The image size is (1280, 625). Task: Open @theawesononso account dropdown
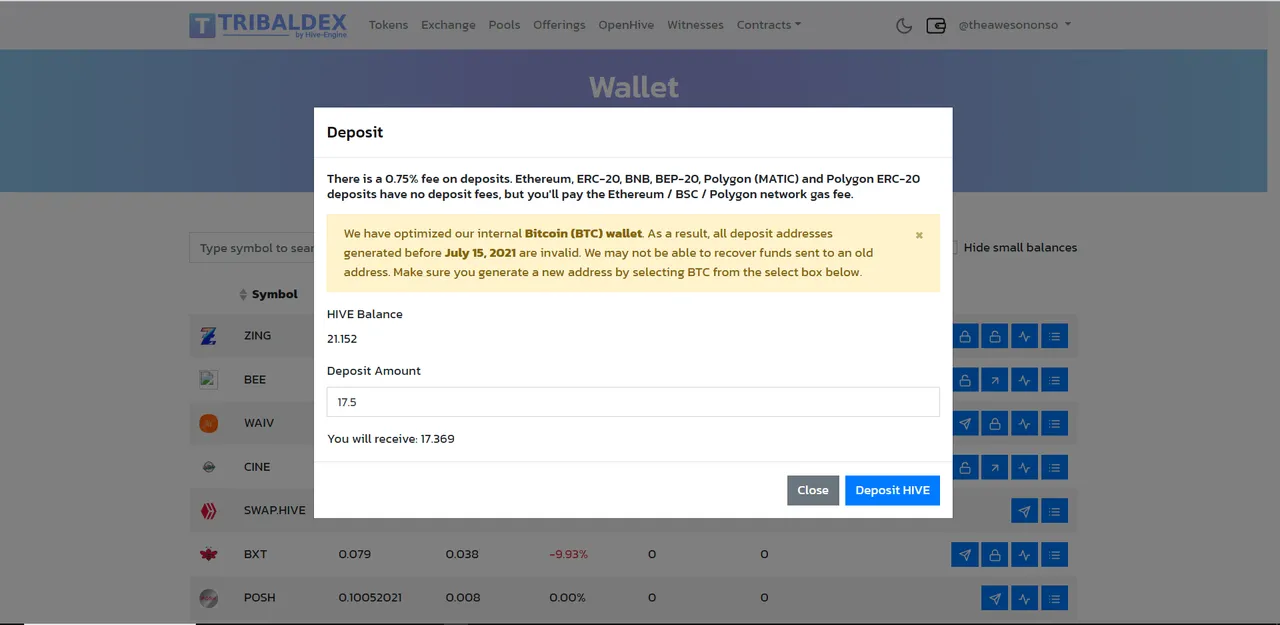pos(1014,25)
